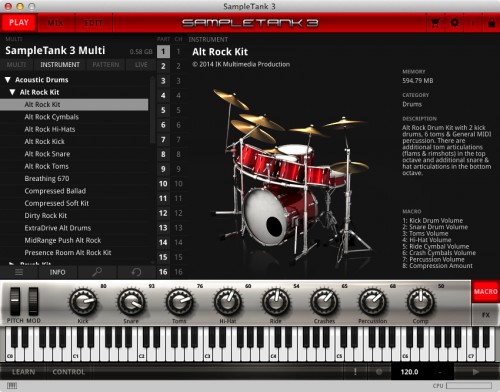Play the C1 key on keyboard
This screenshot has width=500, height=392.
pyautogui.click(x=75, y=356)
